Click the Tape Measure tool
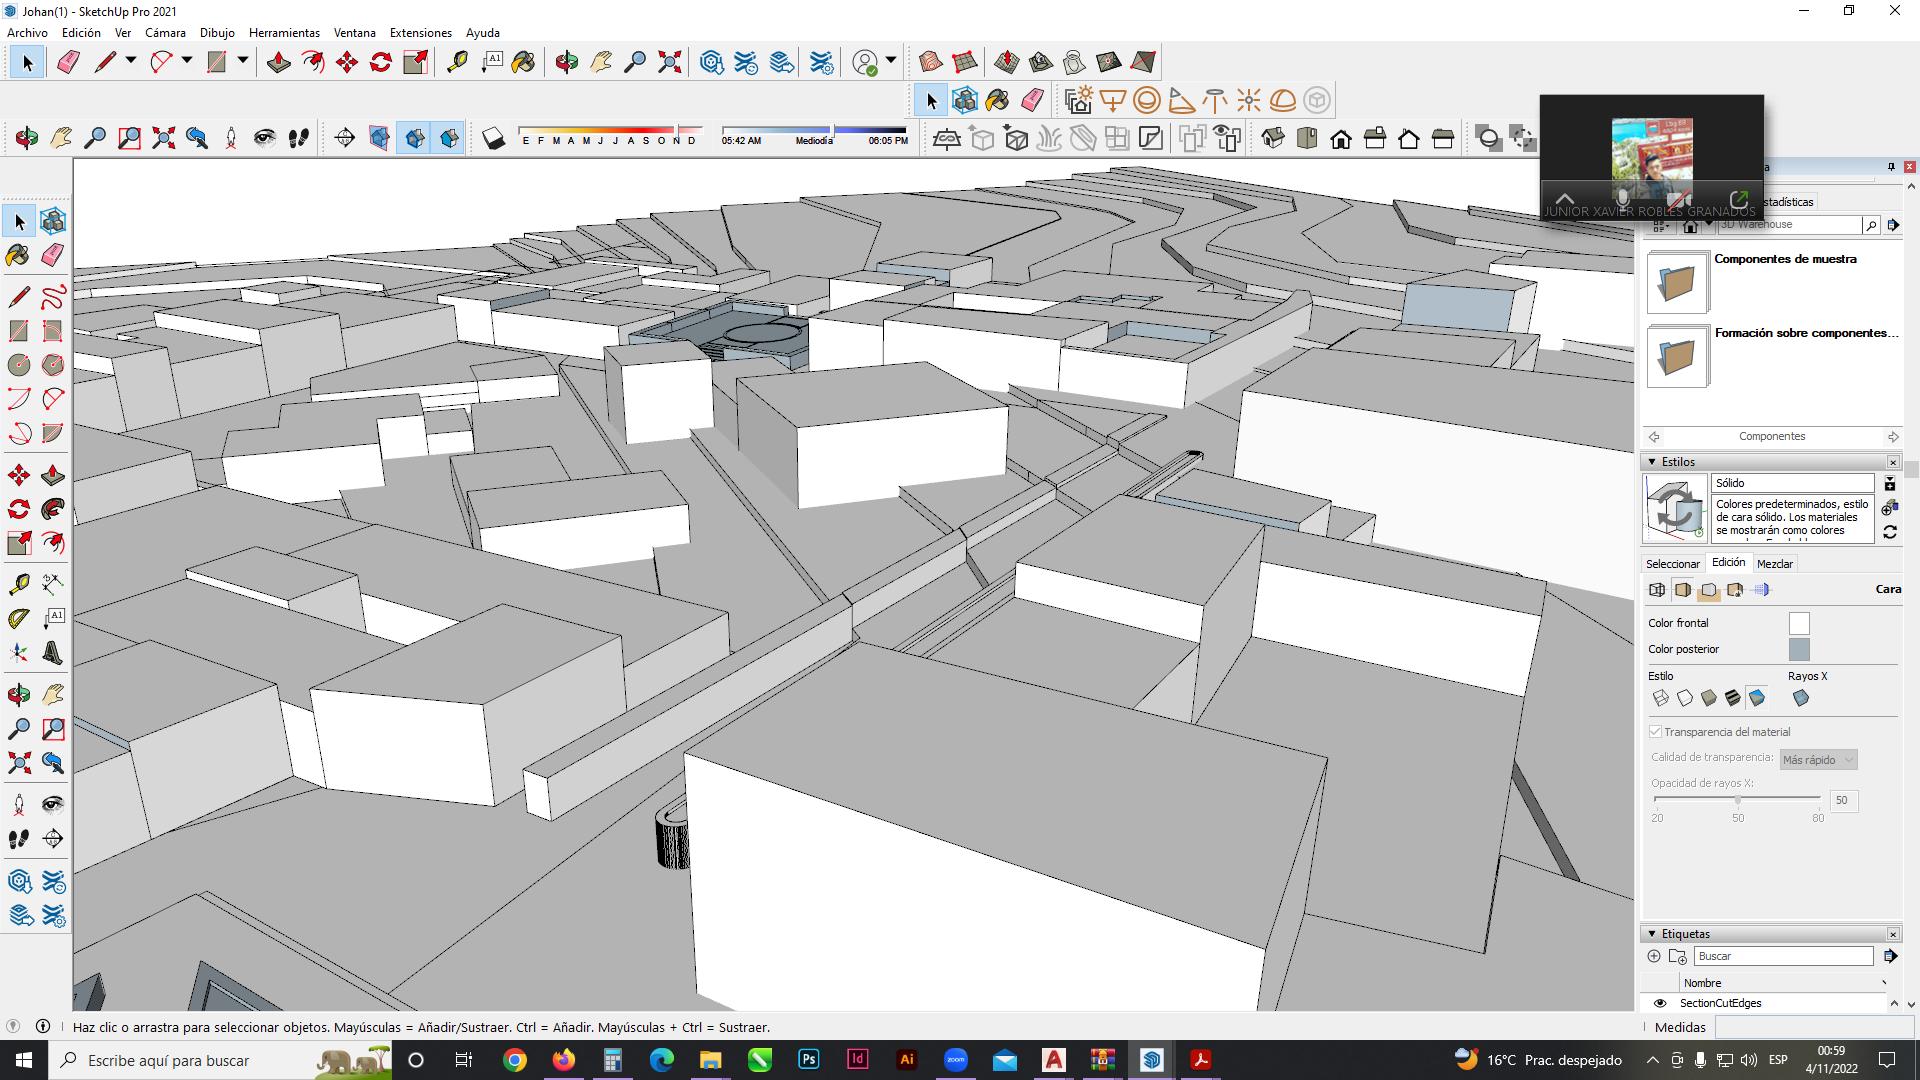Screen dimensions: 1920x1080 point(456,62)
